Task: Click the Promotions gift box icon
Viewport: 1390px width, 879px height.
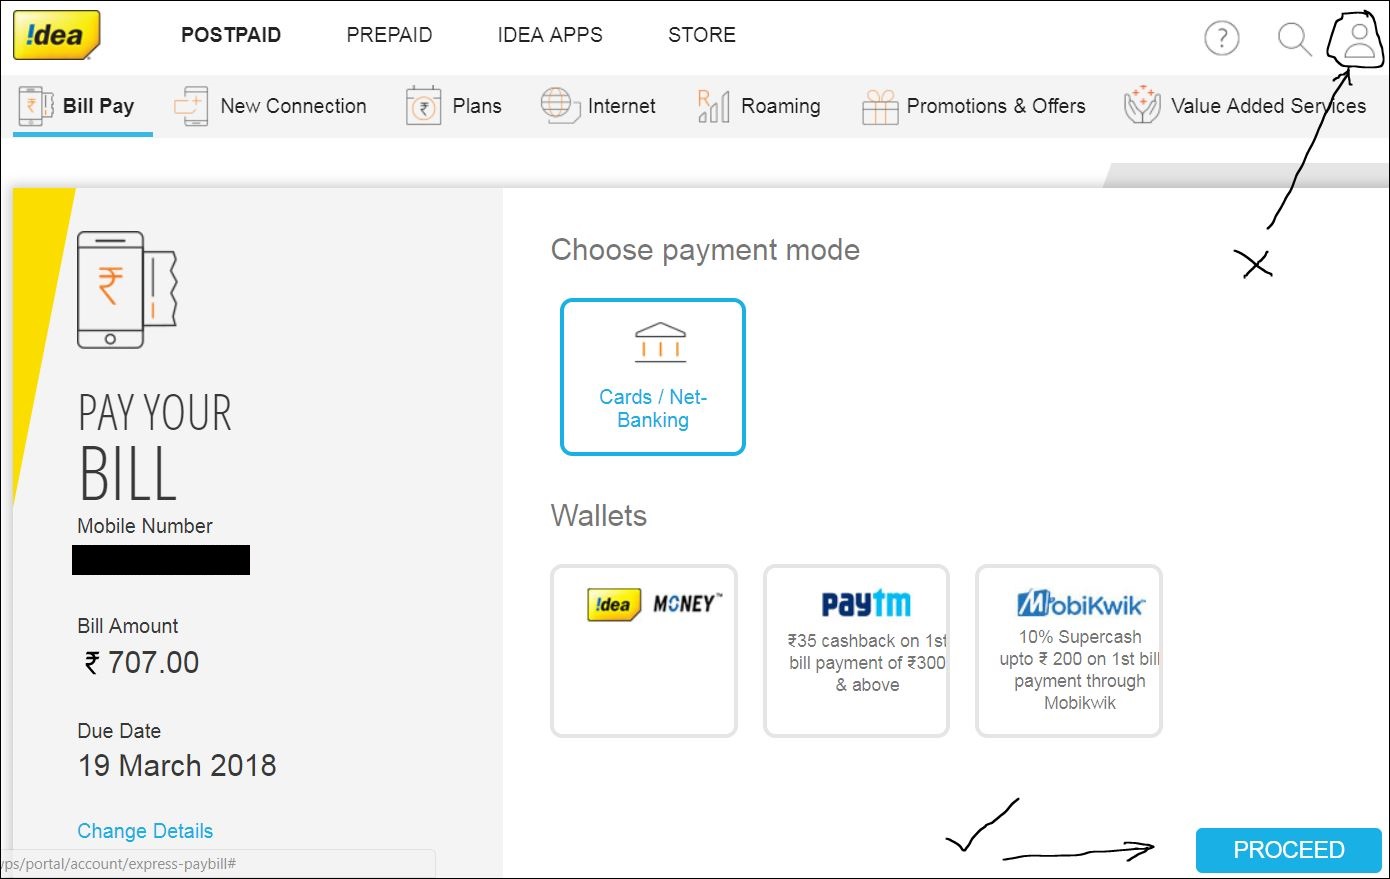Action: click(880, 107)
